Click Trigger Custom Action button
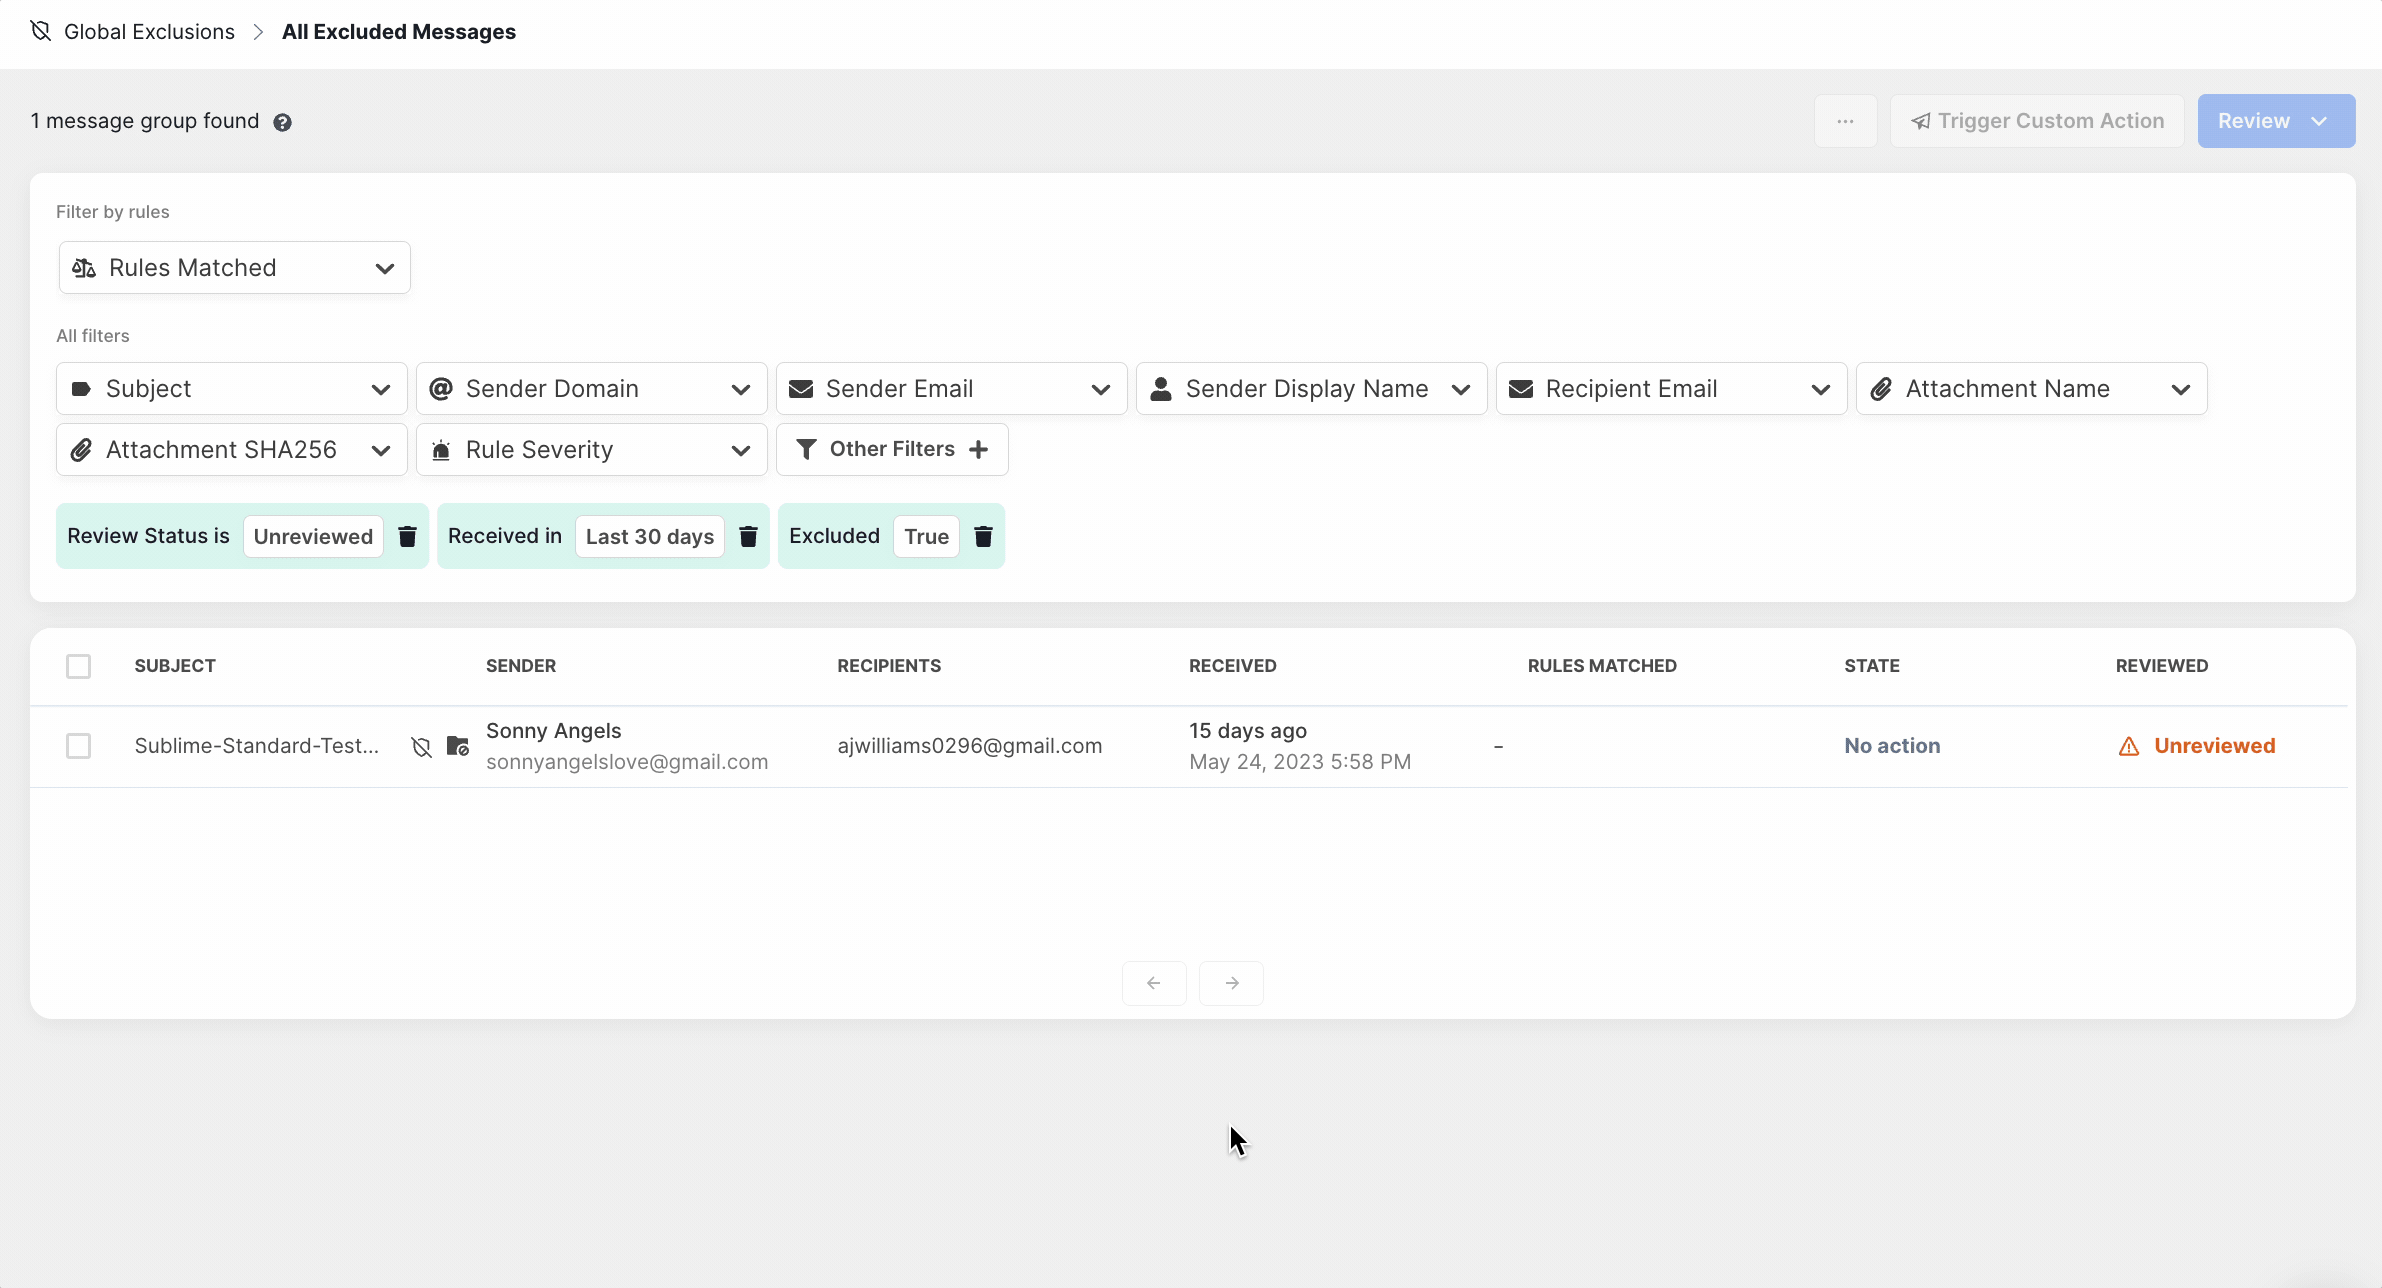This screenshot has width=2382, height=1288. 2037,121
